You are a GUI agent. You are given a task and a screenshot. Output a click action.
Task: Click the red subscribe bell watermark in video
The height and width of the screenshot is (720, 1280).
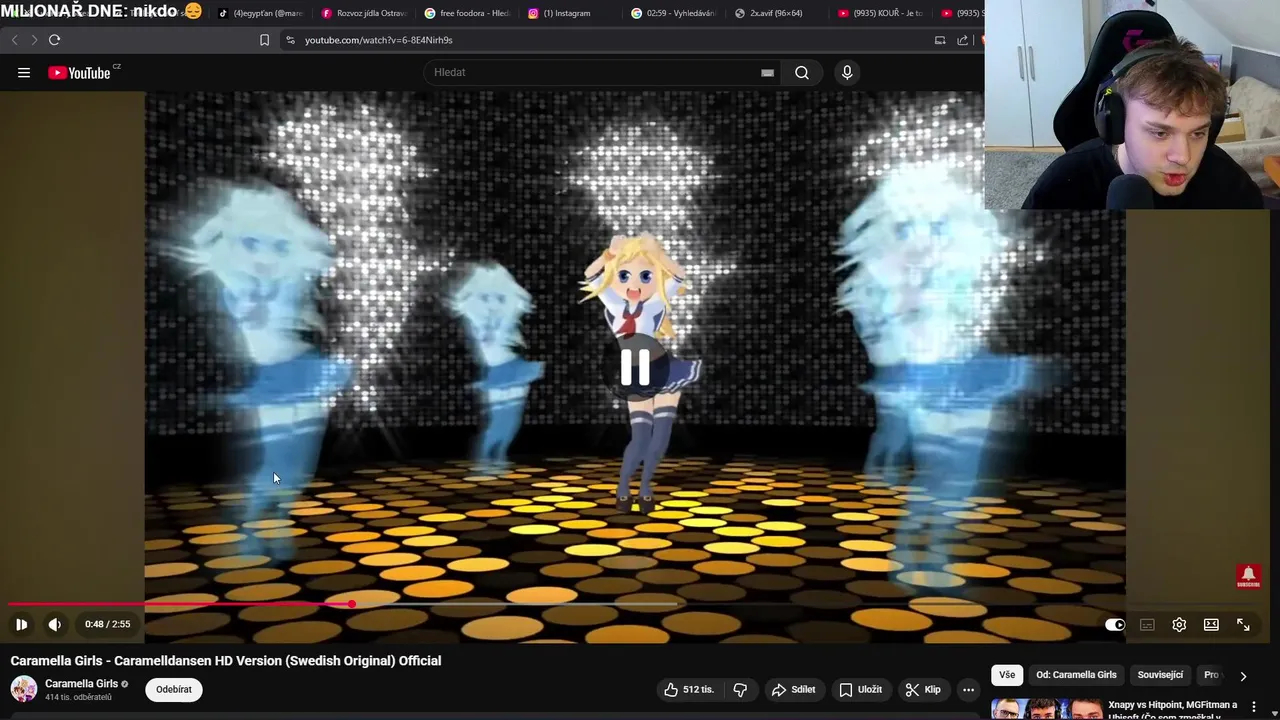tap(1248, 576)
